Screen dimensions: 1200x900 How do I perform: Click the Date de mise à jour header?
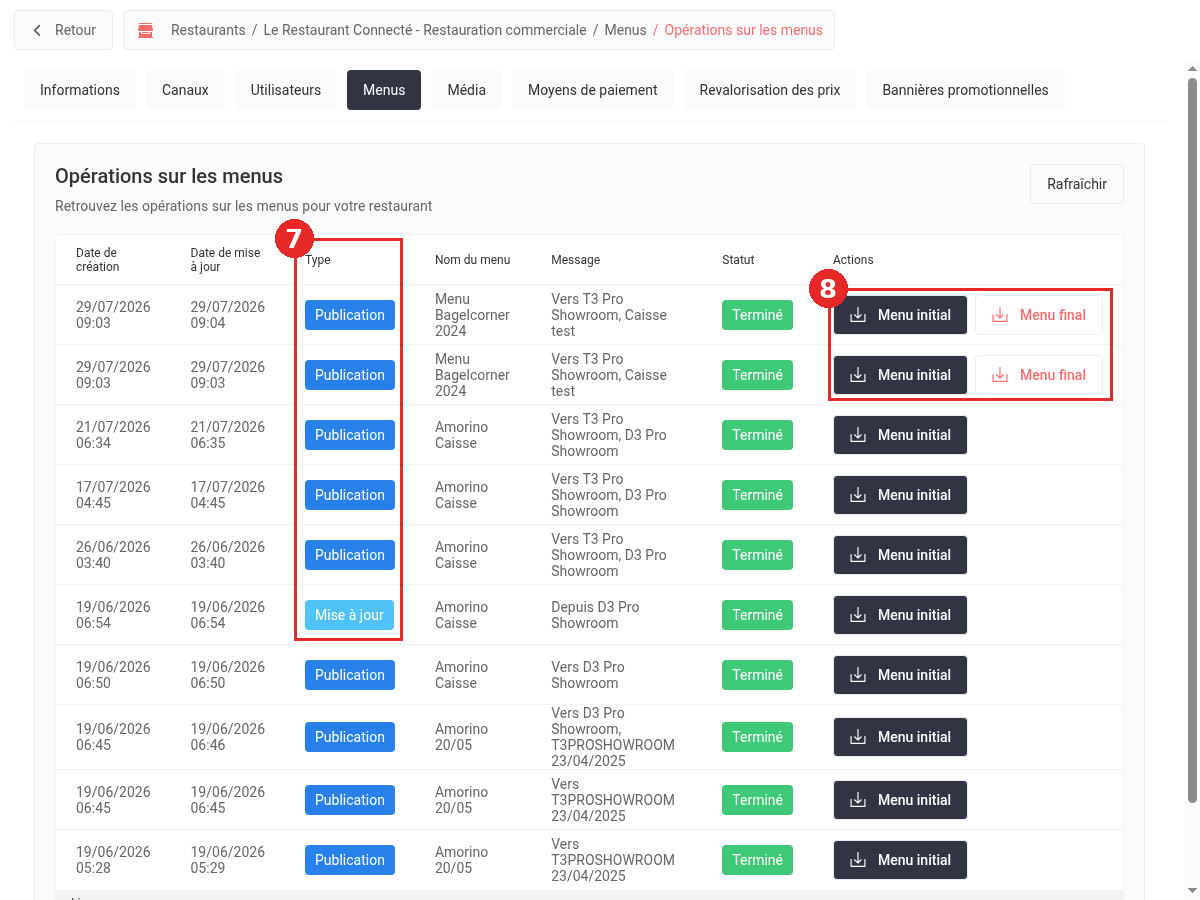tap(225, 260)
